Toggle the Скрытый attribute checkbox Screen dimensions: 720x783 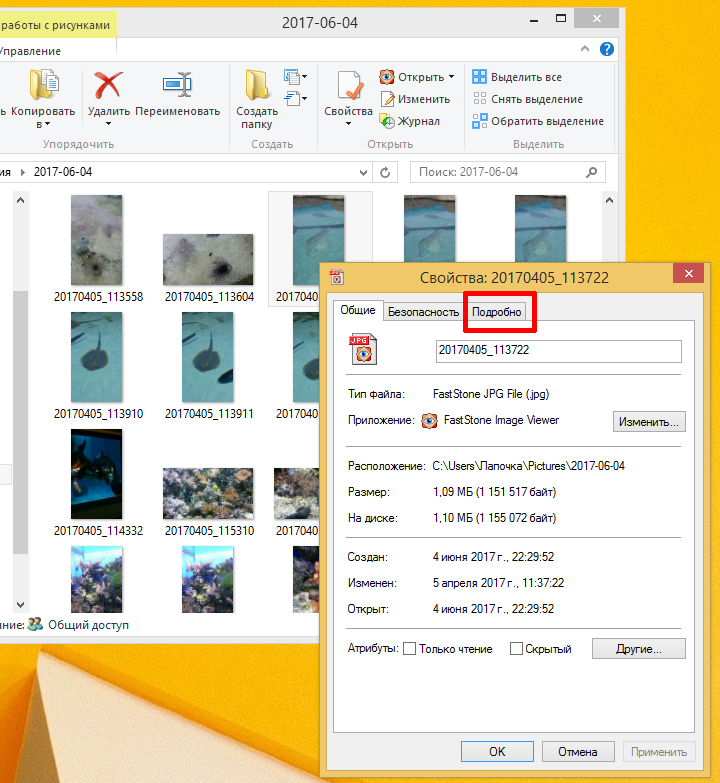(x=517, y=649)
